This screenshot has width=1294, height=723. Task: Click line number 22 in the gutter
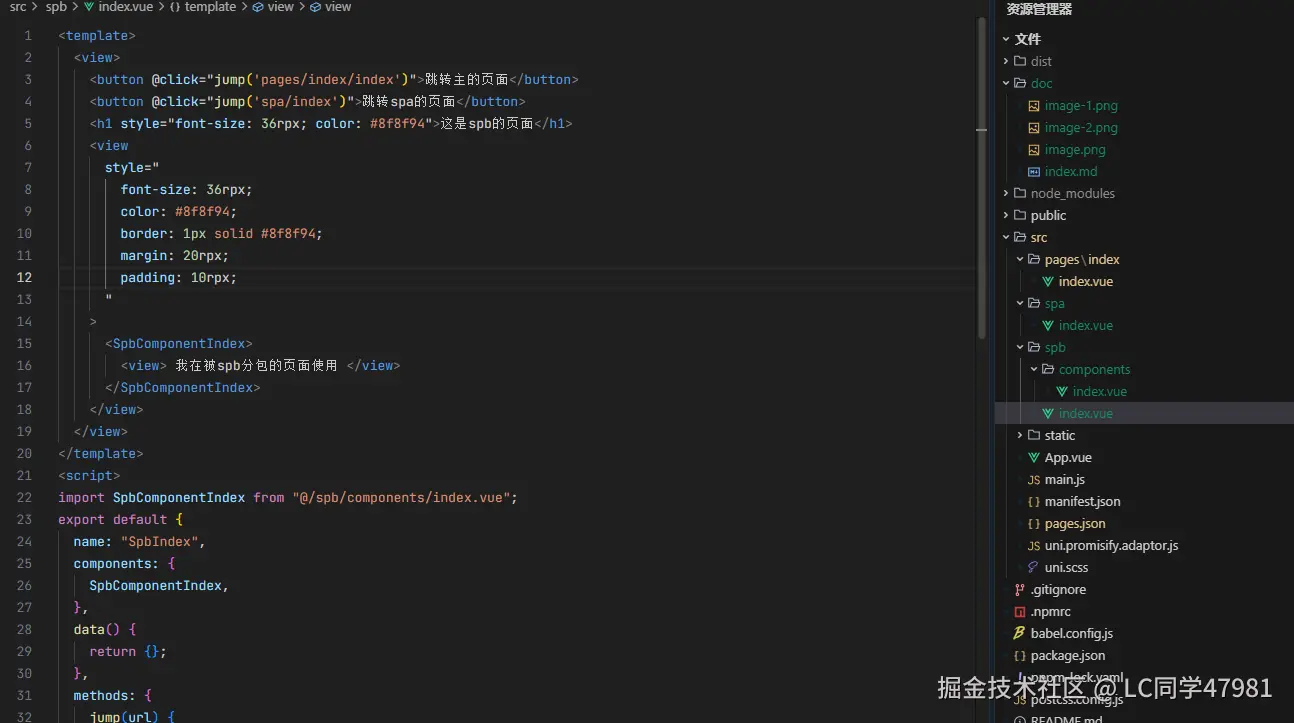click(x=24, y=497)
